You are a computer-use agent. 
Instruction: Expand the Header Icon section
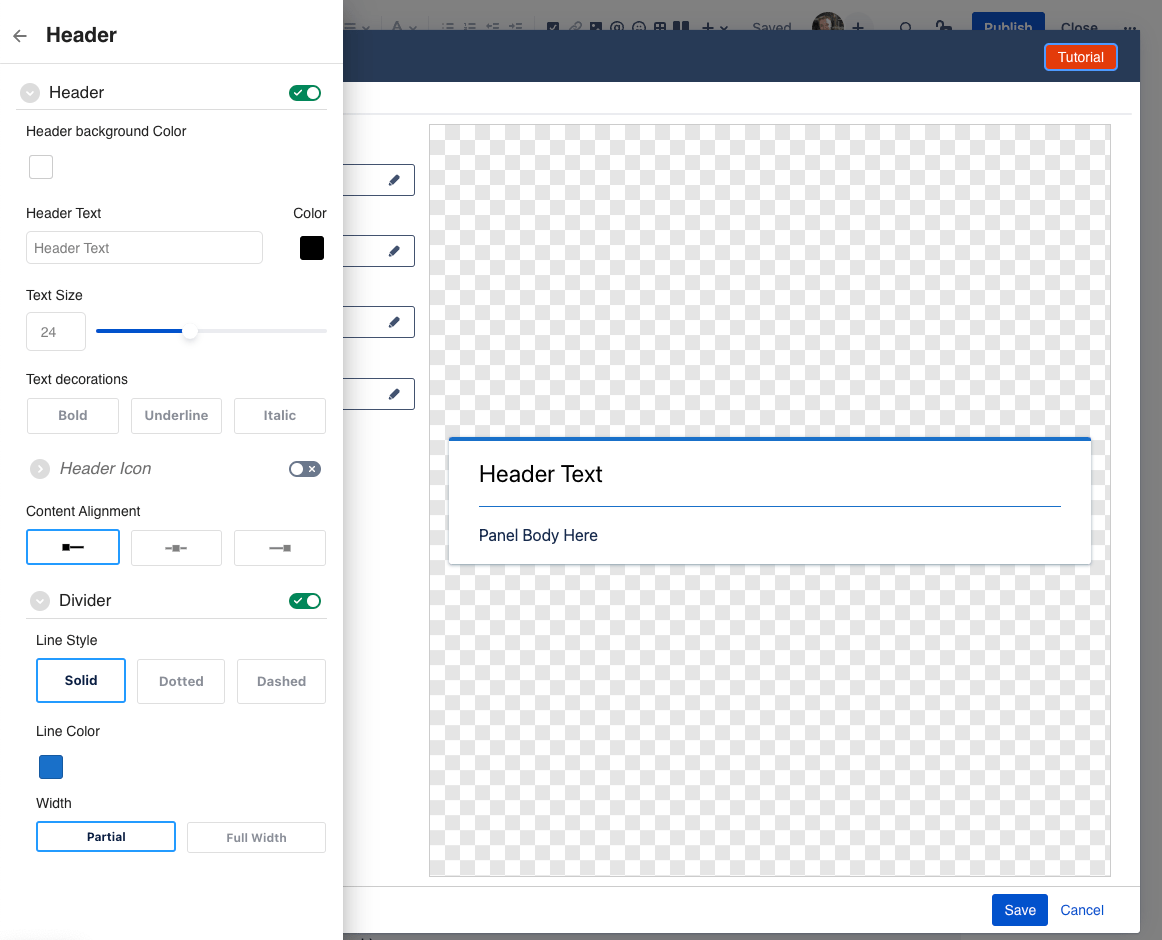click(39, 468)
